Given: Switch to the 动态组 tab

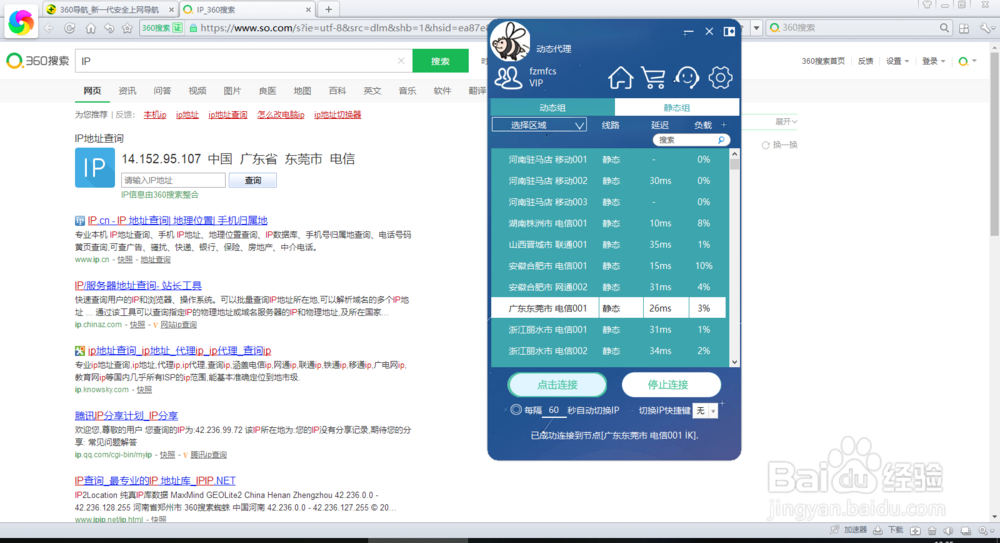Looking at the screenshot, I should (x=552, y=107).
